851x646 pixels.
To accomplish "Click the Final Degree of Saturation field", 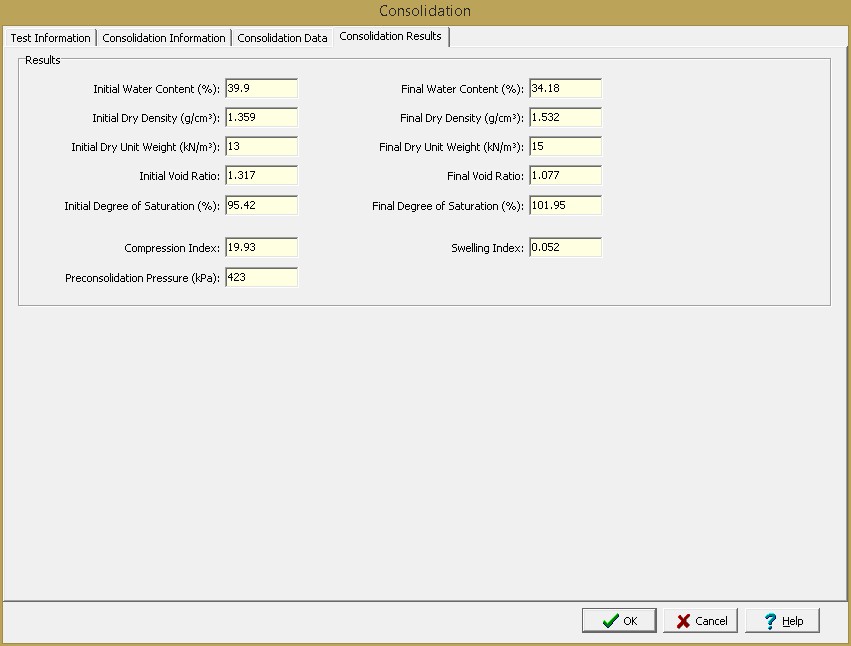I will (566, 205).
